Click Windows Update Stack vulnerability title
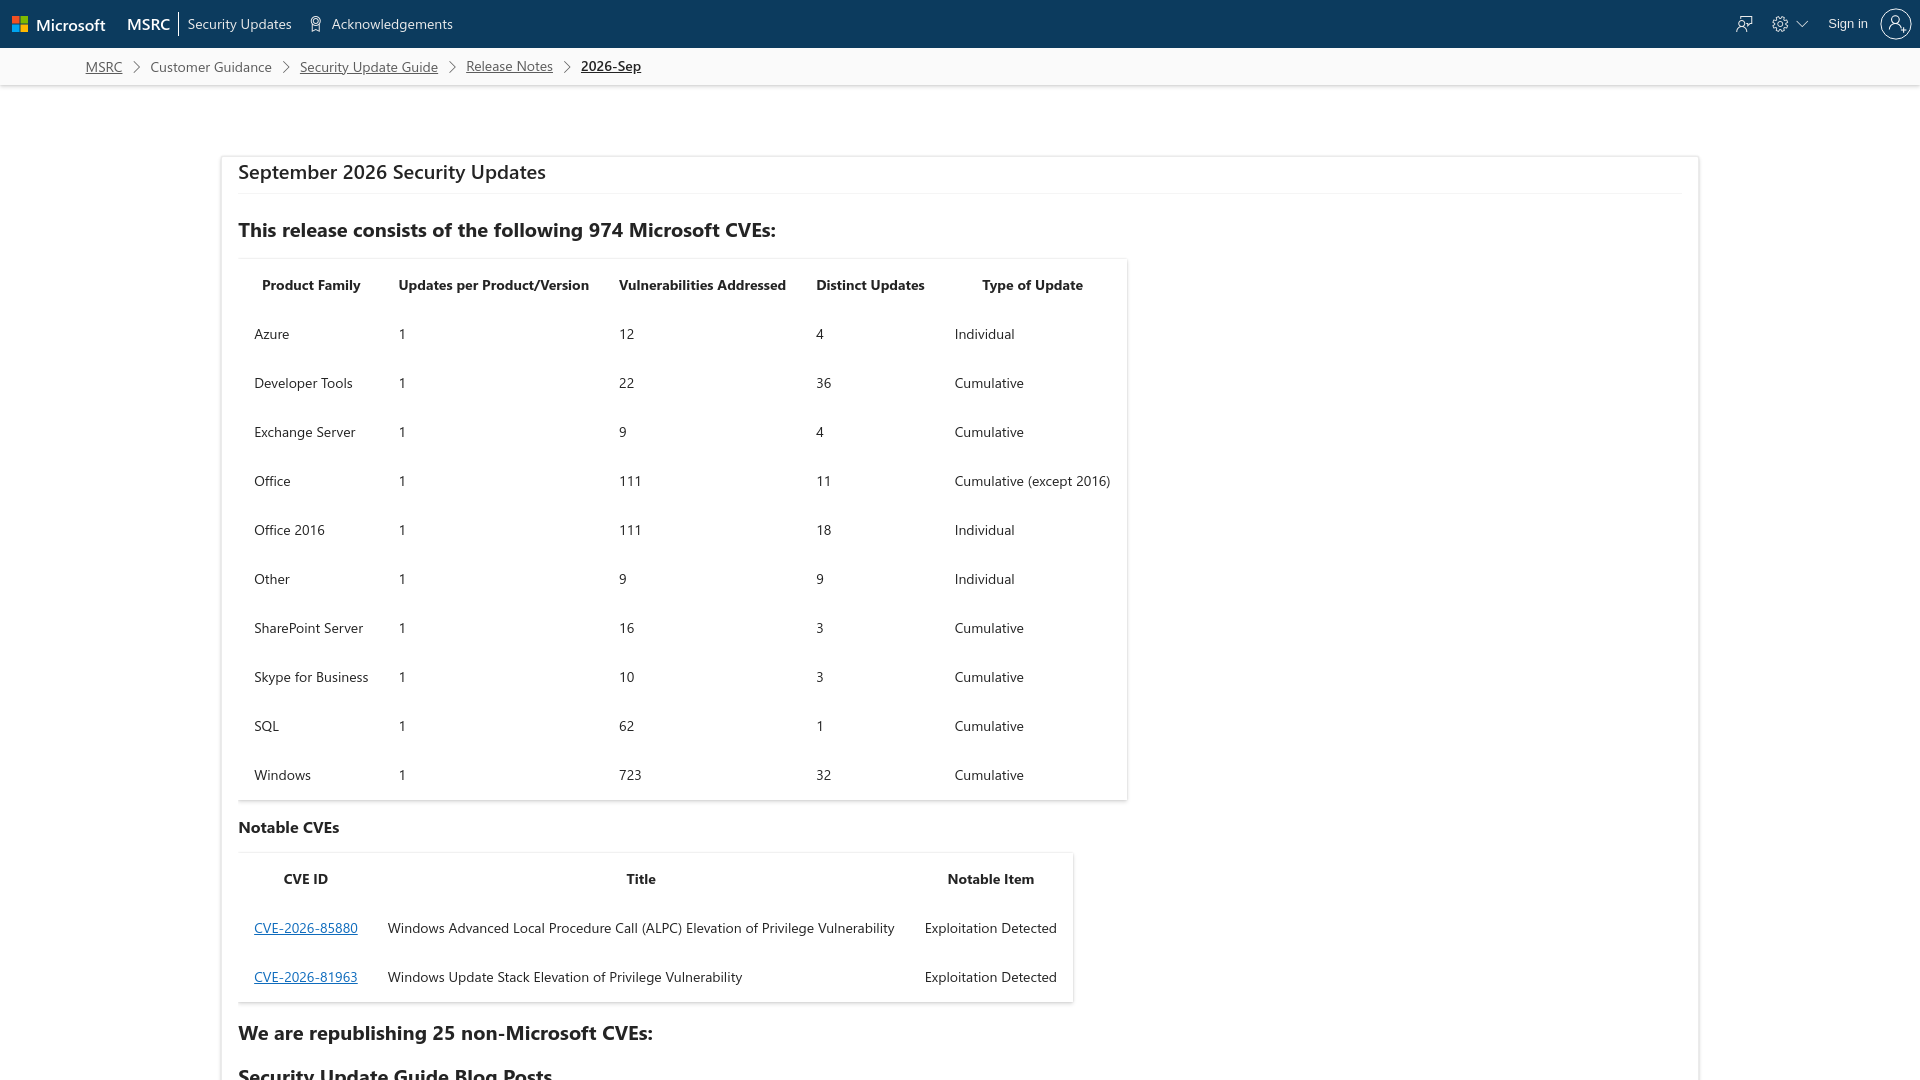1920x1080 pixels. (x=565, y=977)
